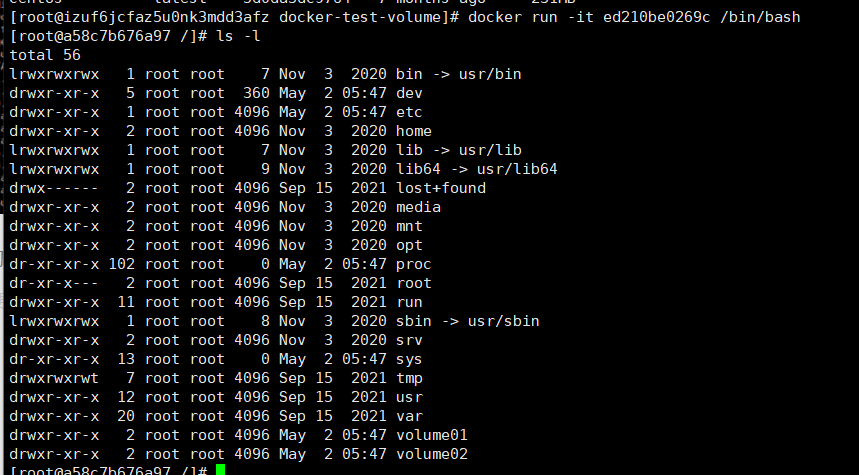Click the 'bin -> usr/bin' symlink entry
859x475 pixels.
pyautogui.click(x=459, y=74)
